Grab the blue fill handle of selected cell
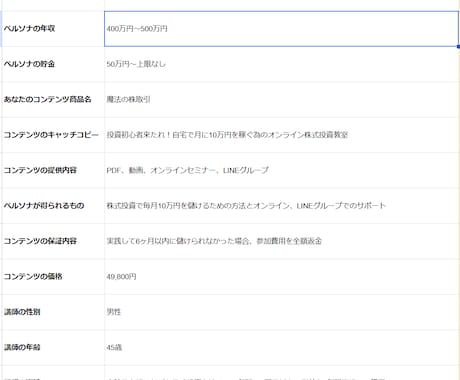This screenshot has width=460, height=380. 458,47
